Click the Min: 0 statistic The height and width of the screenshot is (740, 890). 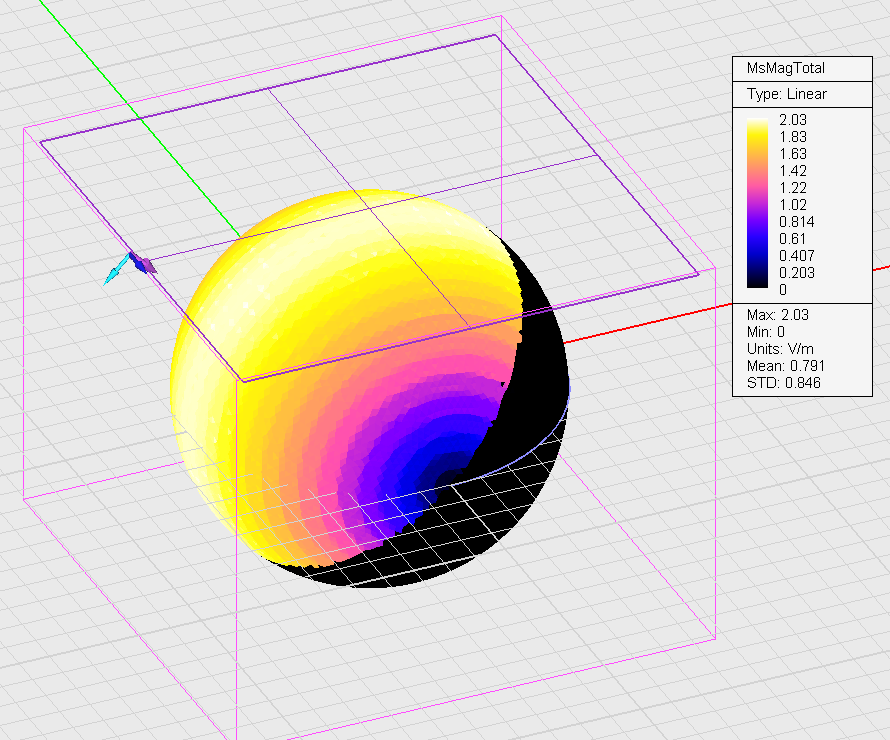click(x=765, y=332)
